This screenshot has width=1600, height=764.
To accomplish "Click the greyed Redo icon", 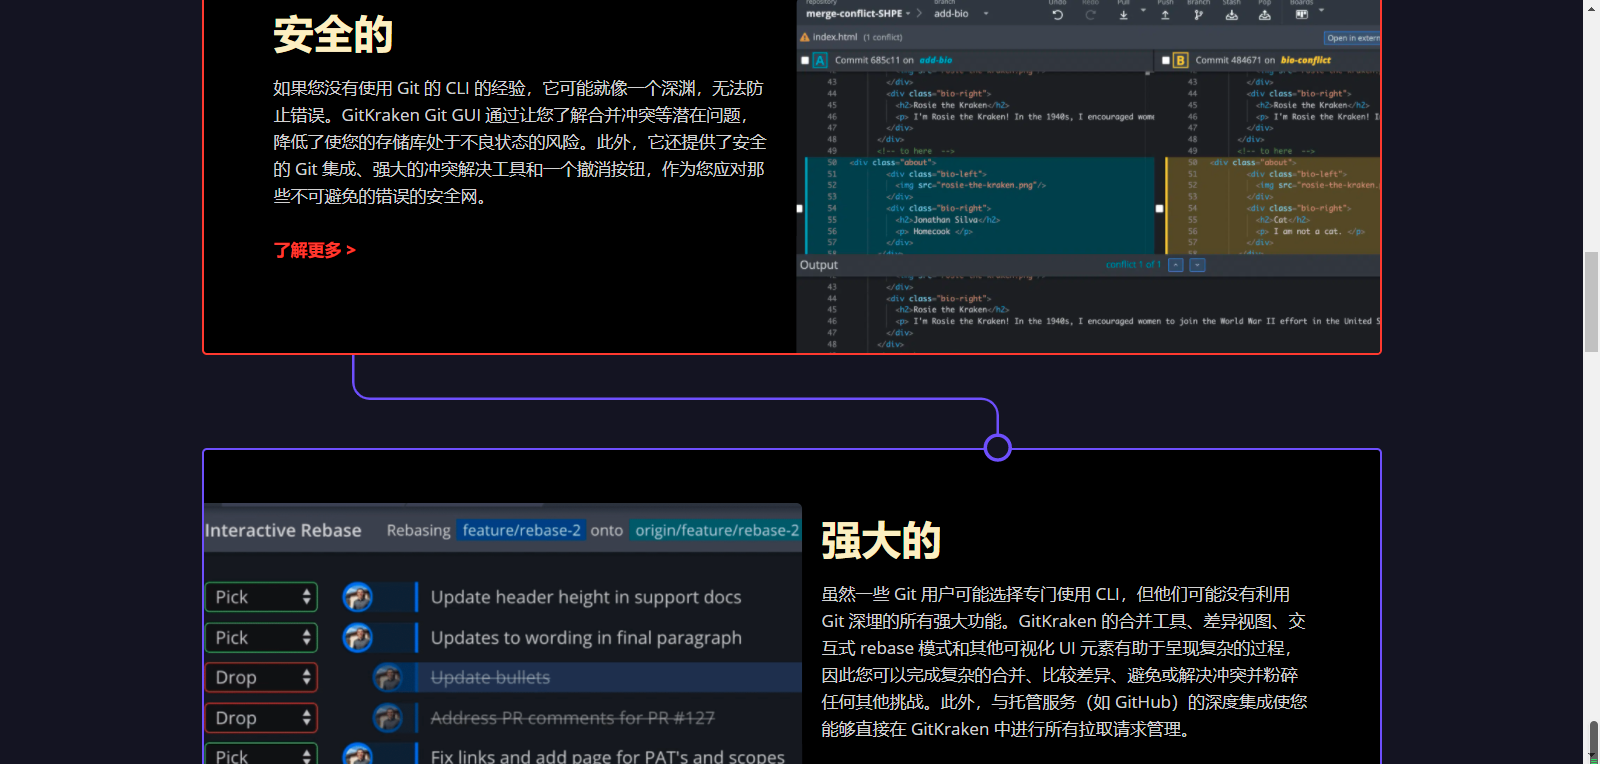I will (x=1090, y=14).
